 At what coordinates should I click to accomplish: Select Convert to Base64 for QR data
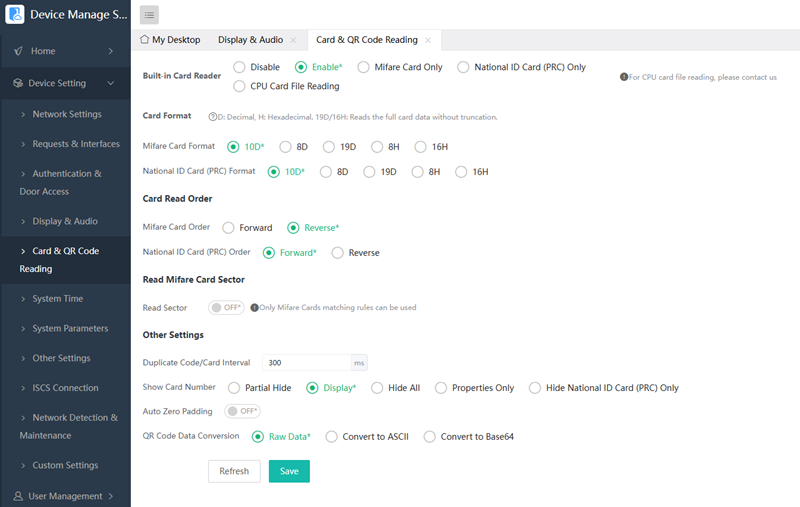coord(430,437)
